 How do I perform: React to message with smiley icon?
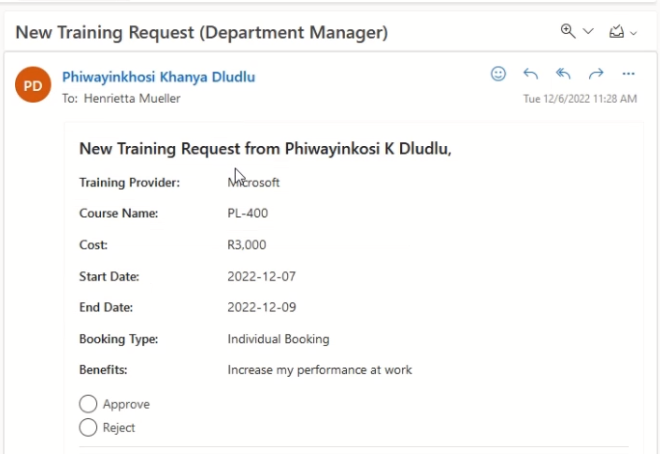pos(498,74)
